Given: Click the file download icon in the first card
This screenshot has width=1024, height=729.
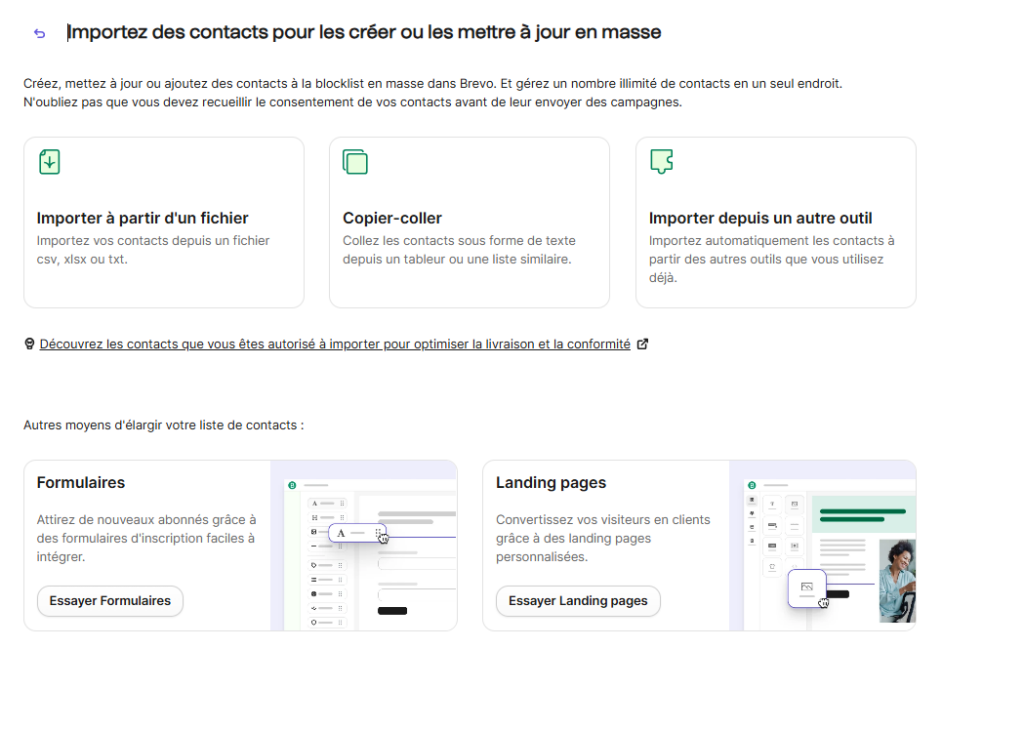Looking at the screenshot, I should click(x=50, y=161).
